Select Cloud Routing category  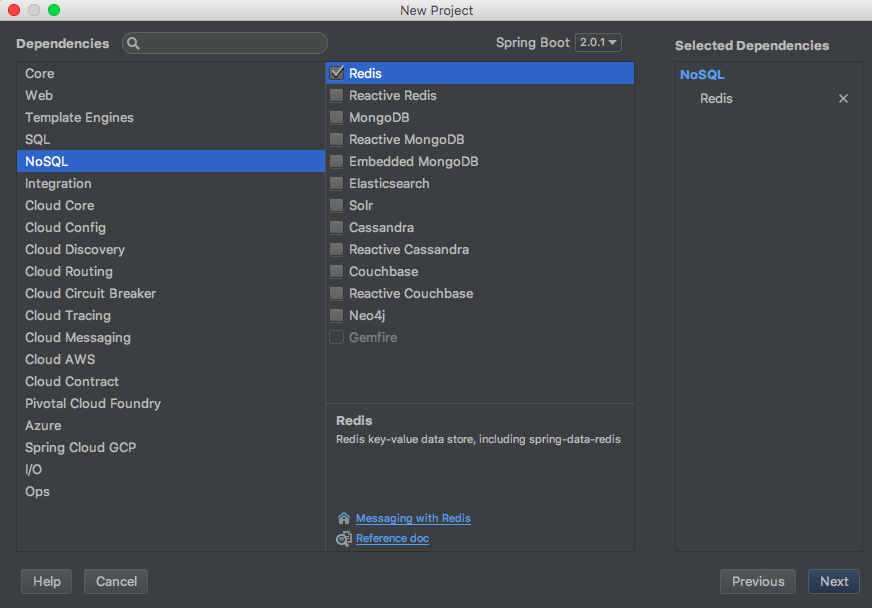(171, 271)
